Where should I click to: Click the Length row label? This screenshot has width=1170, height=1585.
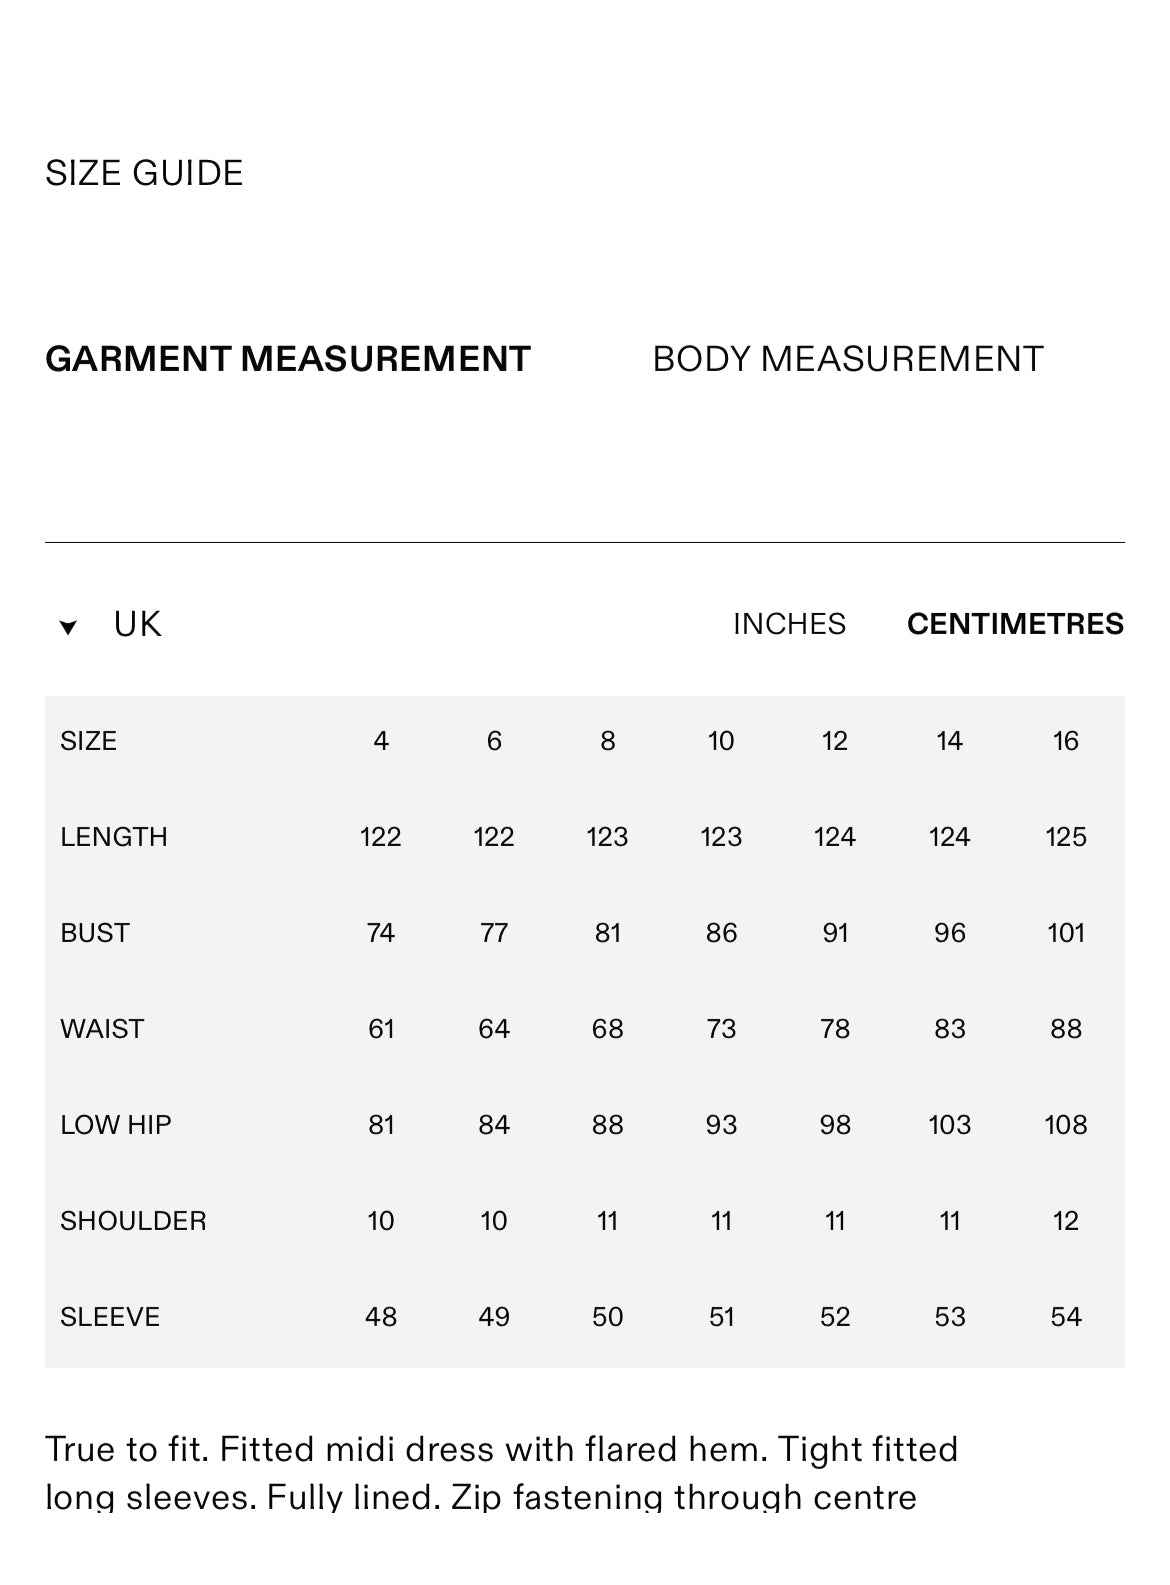coord(114,837)
